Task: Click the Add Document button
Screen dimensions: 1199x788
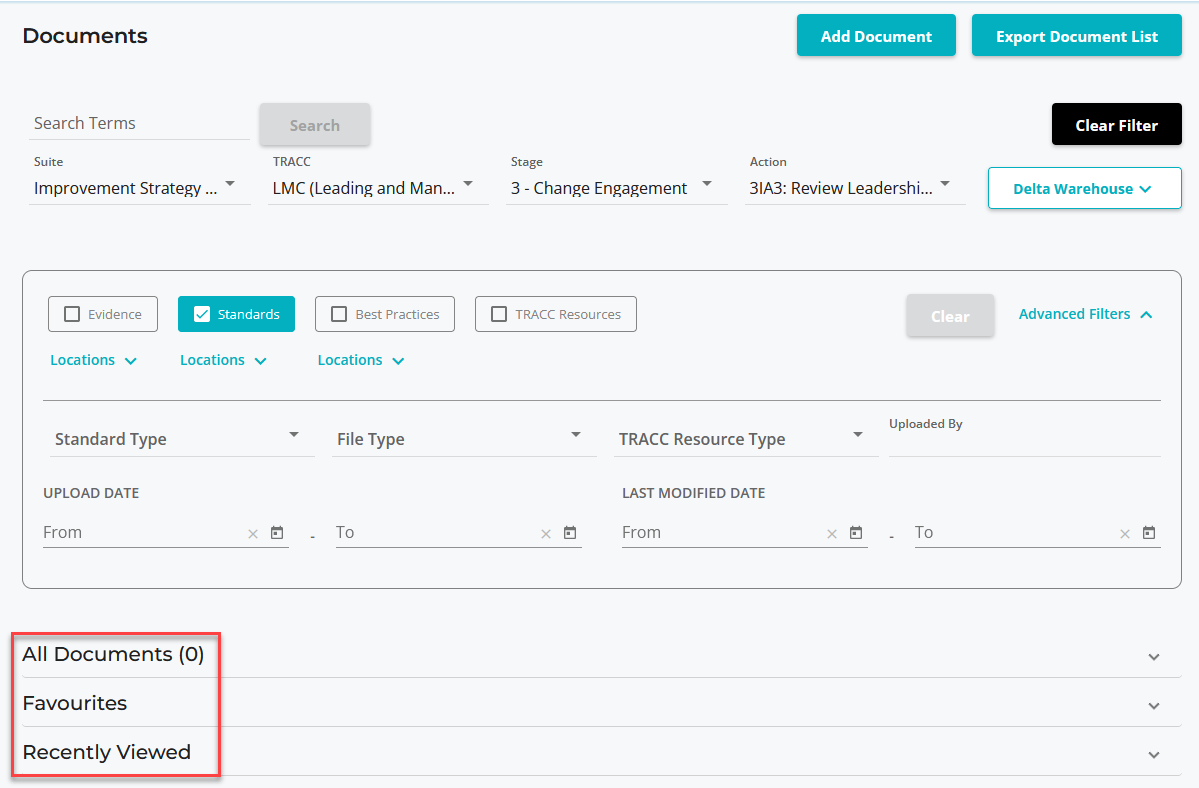Action: (x=876, y=36)
